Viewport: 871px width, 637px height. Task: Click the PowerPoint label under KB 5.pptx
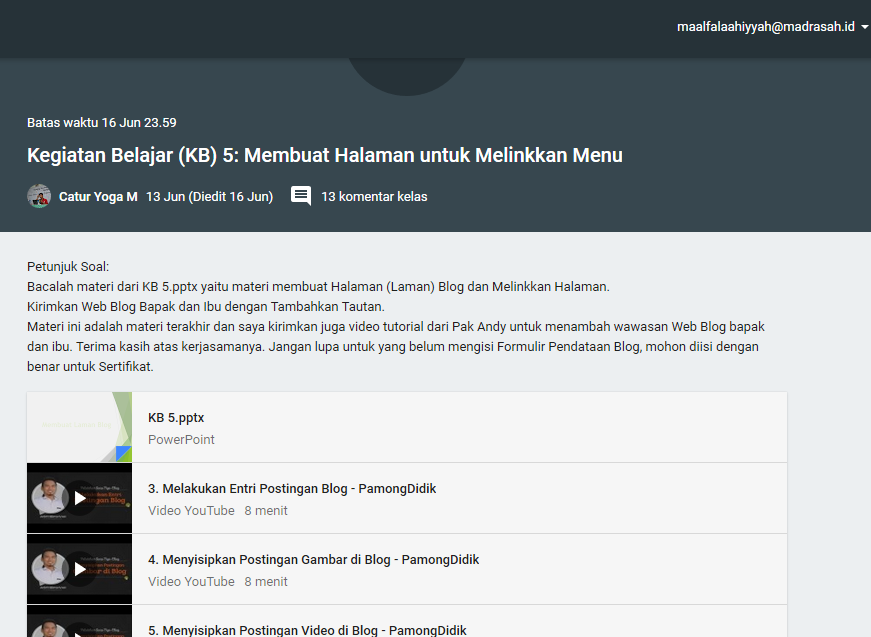pyautogui.click(x=181, y=439)
